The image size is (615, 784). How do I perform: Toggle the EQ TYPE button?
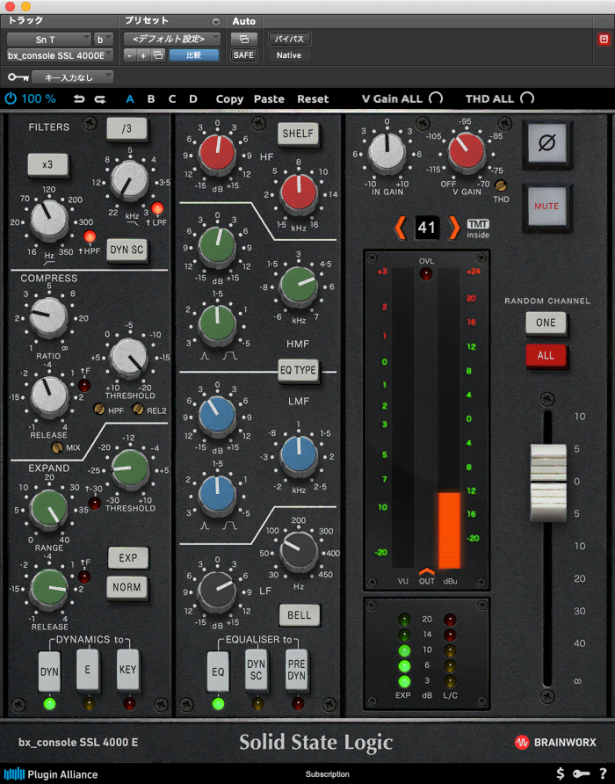(x=298, y=370)
